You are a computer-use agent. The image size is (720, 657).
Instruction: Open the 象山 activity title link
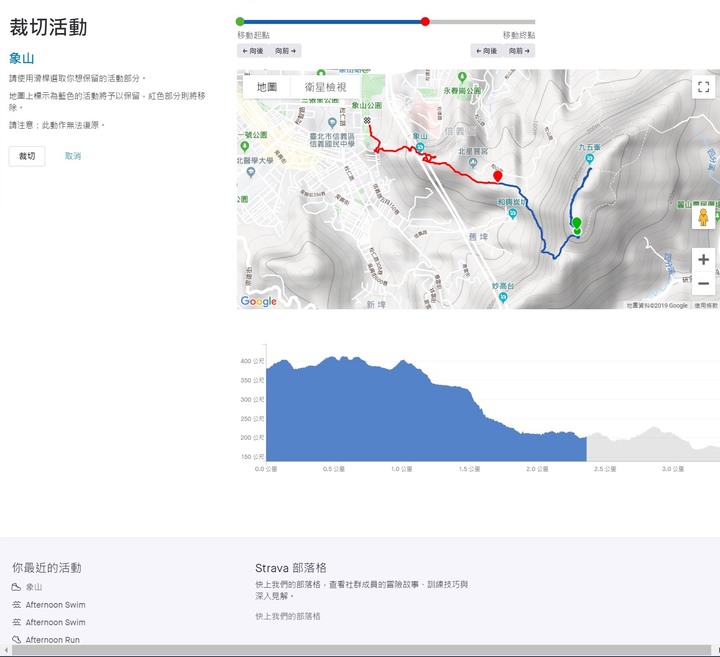tap(22, 58)
